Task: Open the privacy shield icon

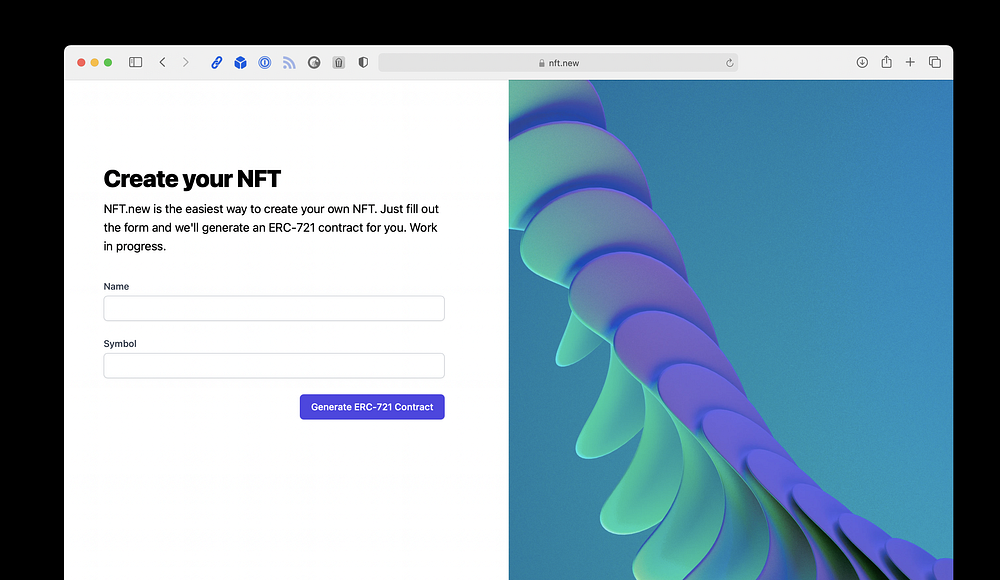Action: point(363,63)
